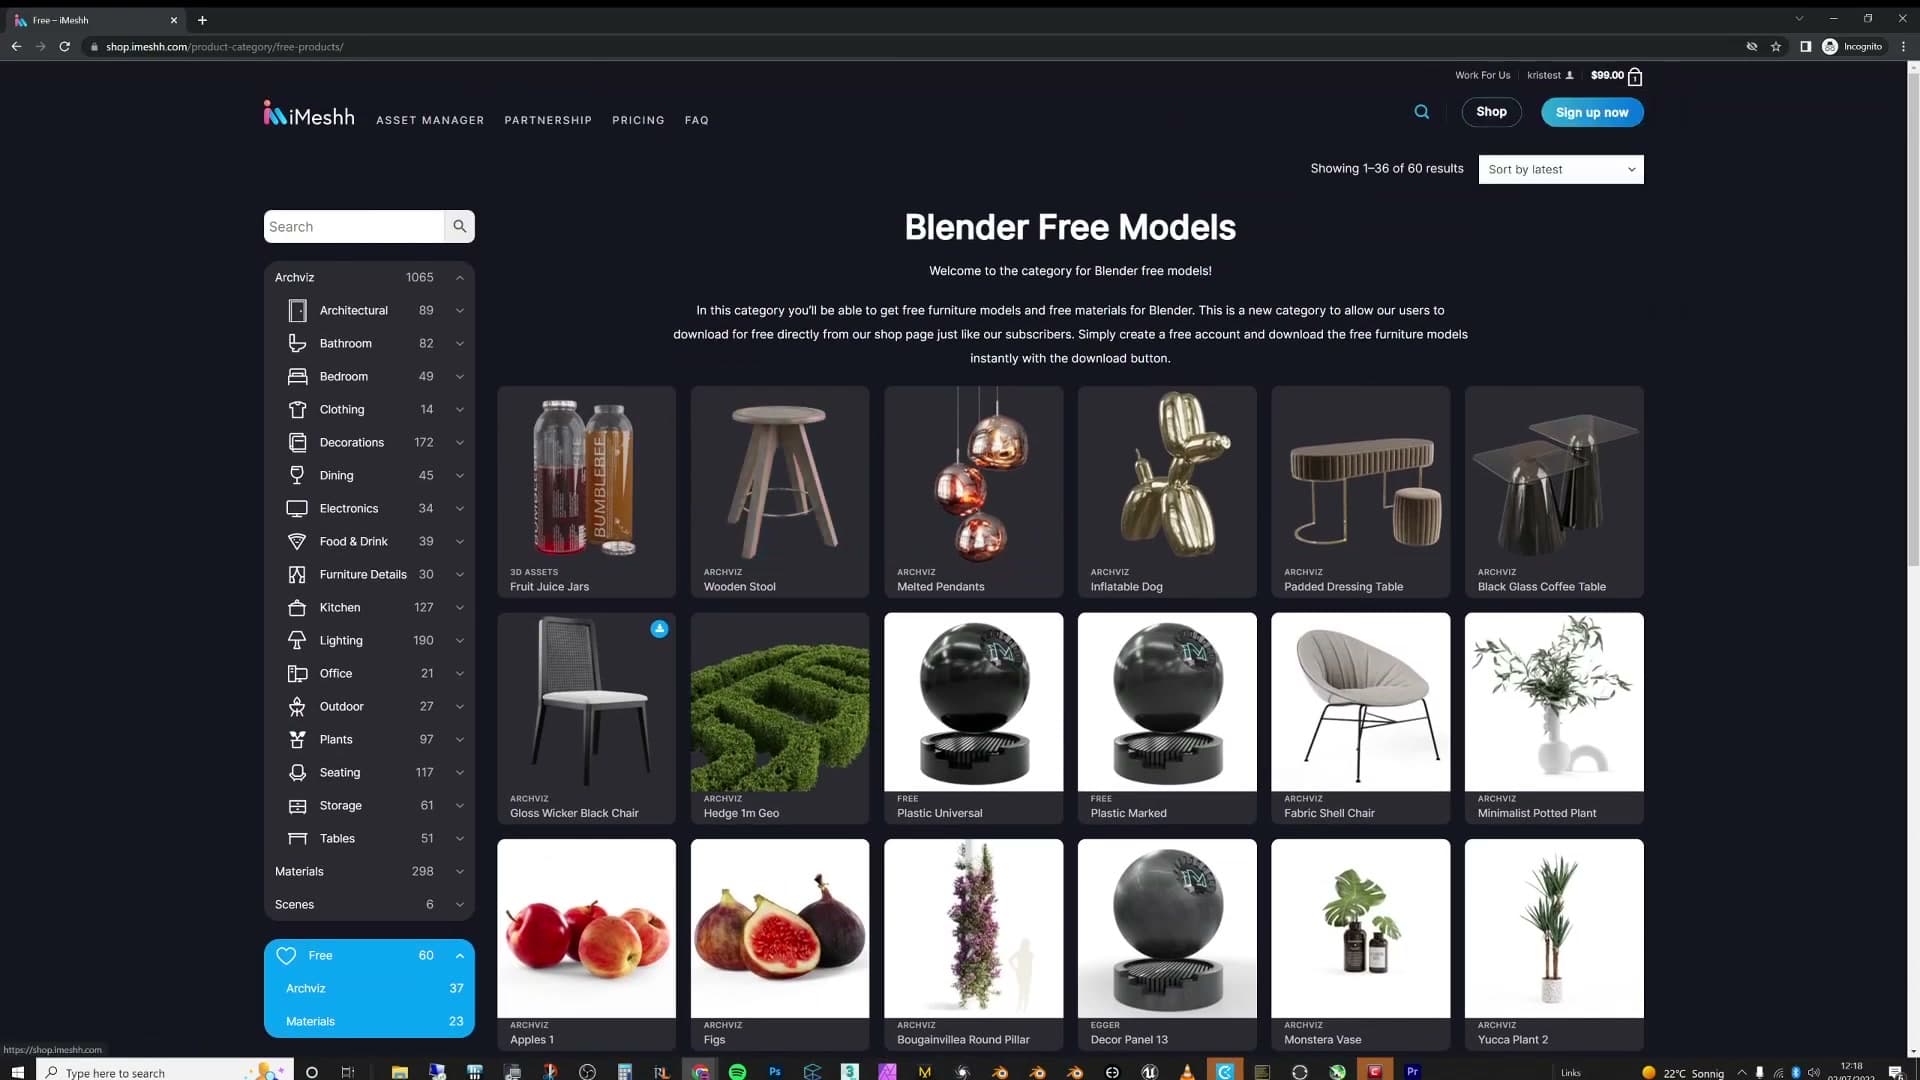This screenshot has width=1920, height=1080.
Task: Expand the Decorations subcategory chevron
Action: tap(459, 442)
